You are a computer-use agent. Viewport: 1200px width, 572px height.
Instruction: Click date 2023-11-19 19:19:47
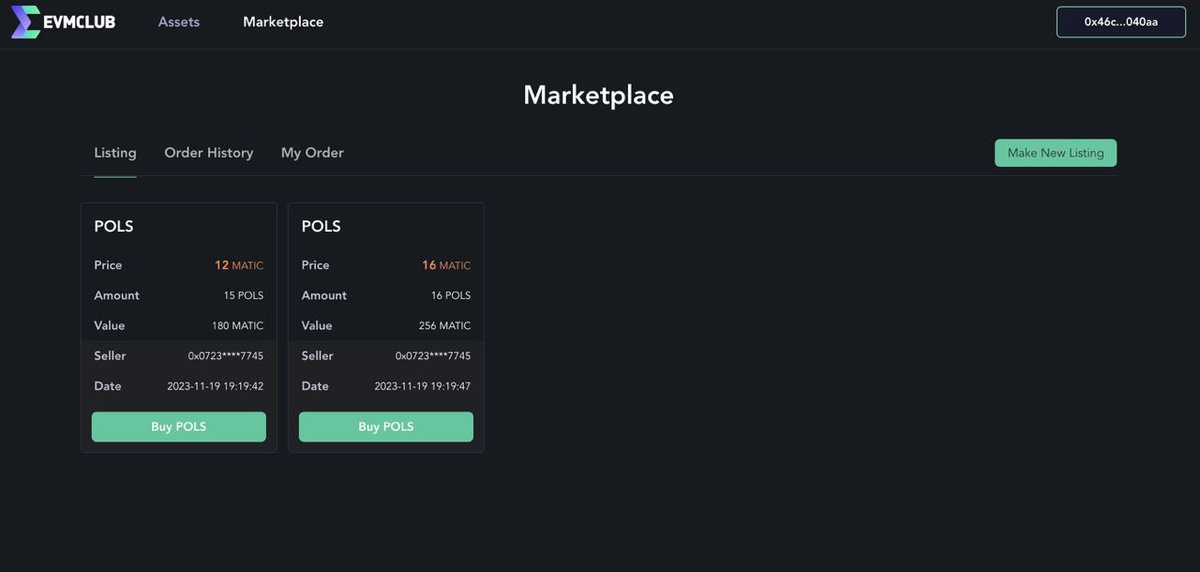tap(422, 386)
